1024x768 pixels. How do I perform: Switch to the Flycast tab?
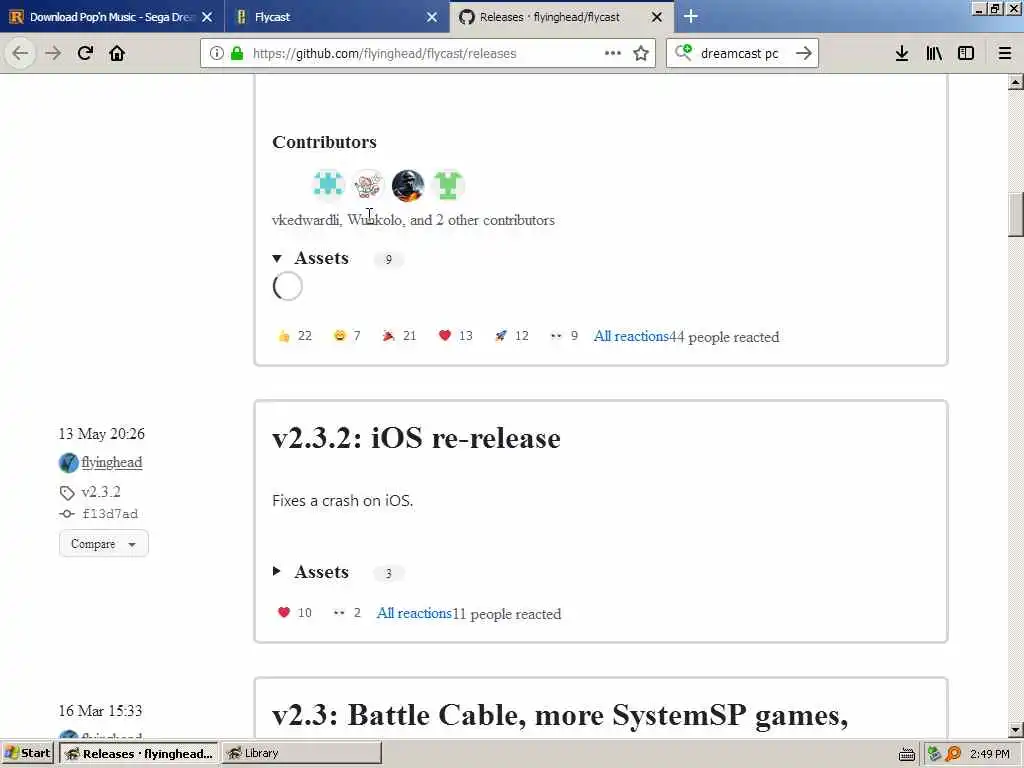pyautogui.click(x=336, y=17)
